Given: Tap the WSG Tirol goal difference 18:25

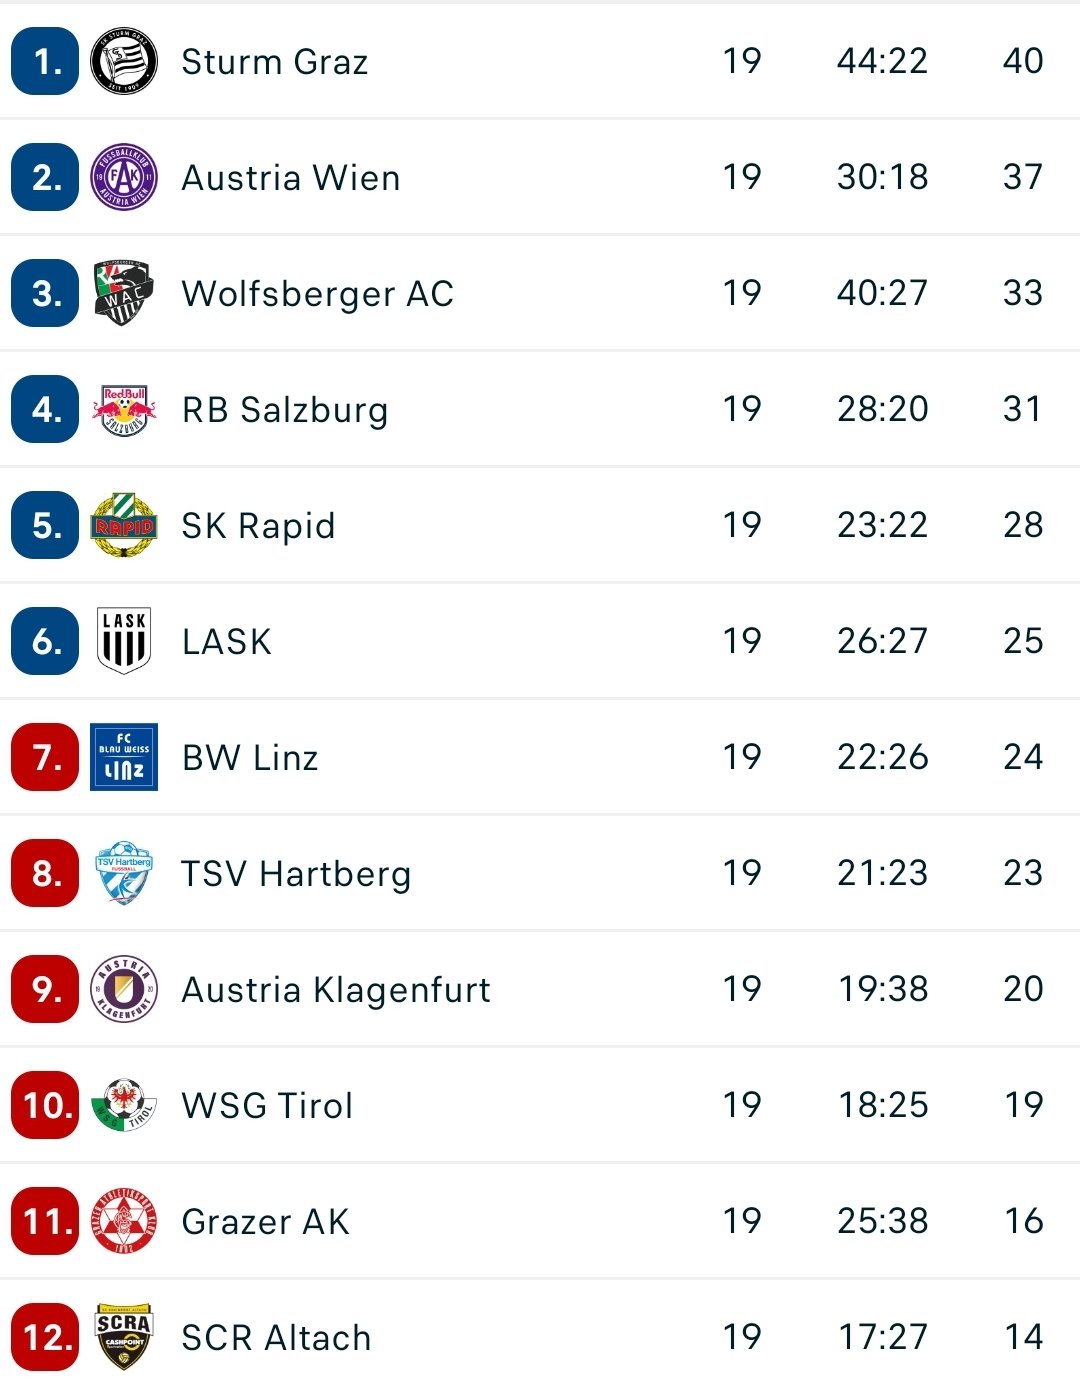Looking at the screenshot, I should (883, 1105).
